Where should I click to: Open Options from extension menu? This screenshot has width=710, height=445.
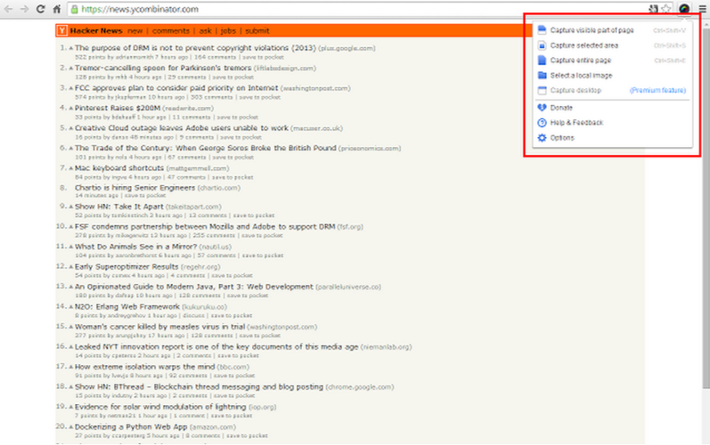pyautogui.click(x=562, y=138)
